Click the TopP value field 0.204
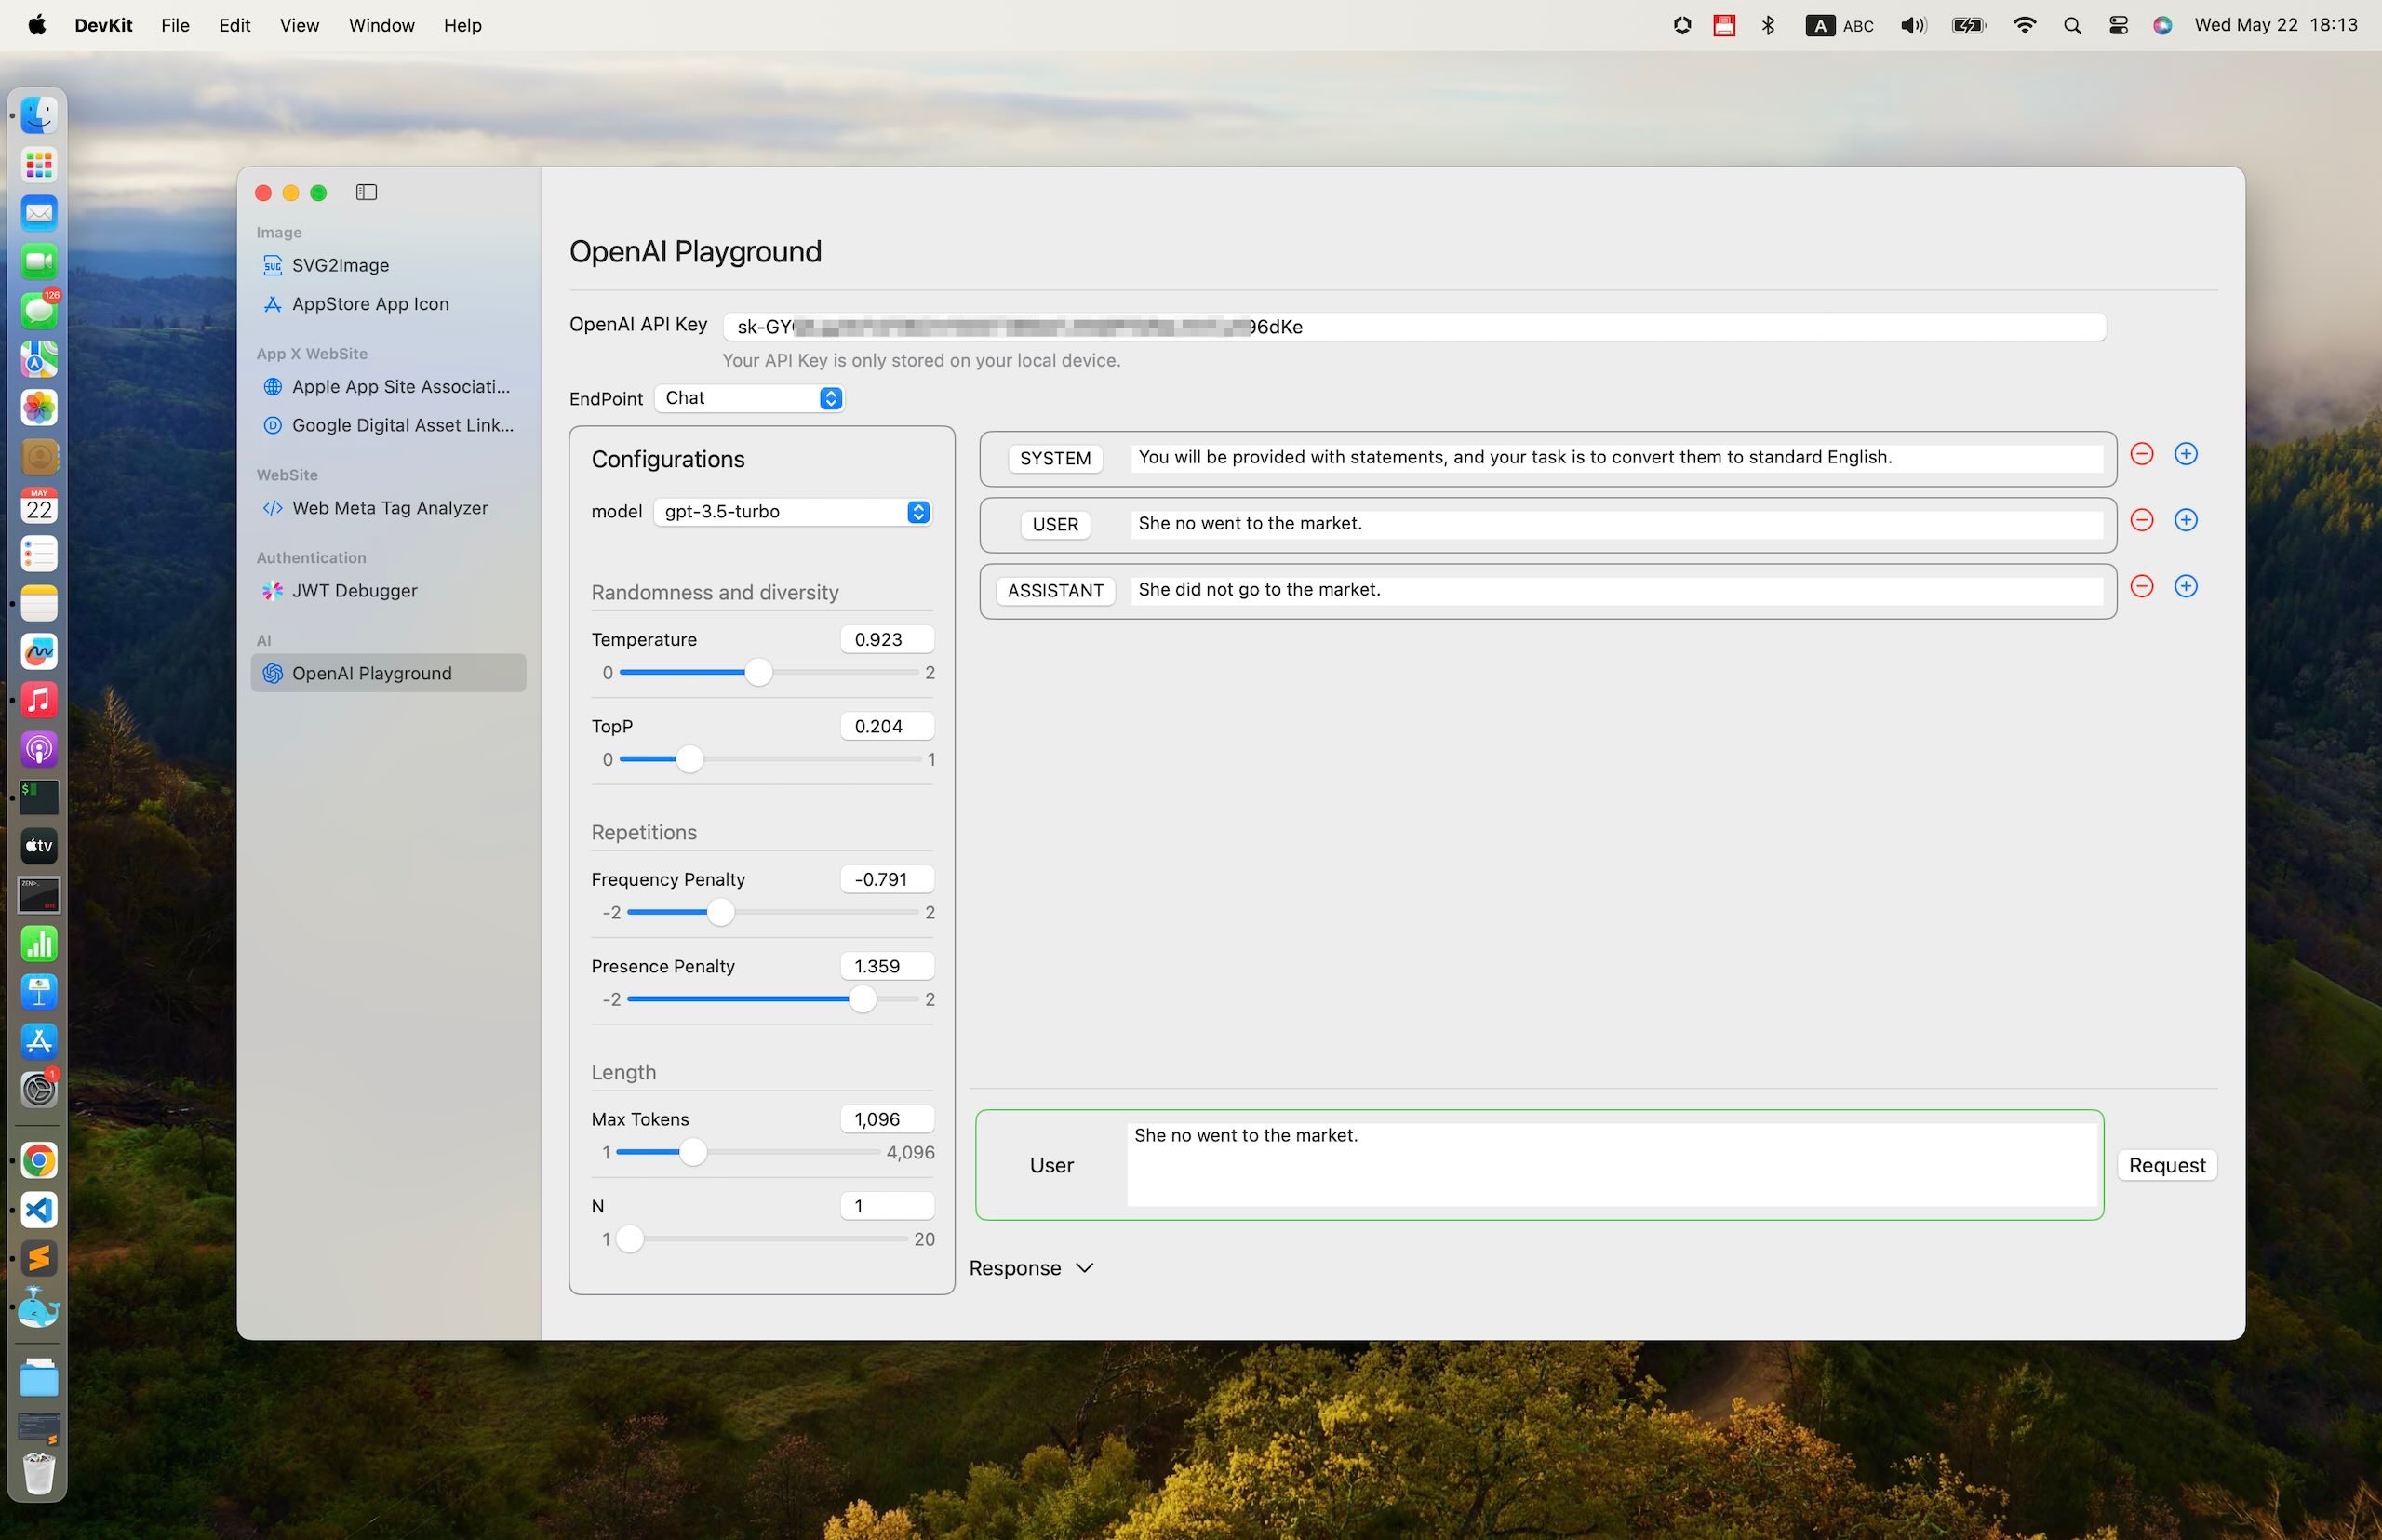Image resolution: width=2382 pixels, height=1540 pixels. click(x=887, y=727)
